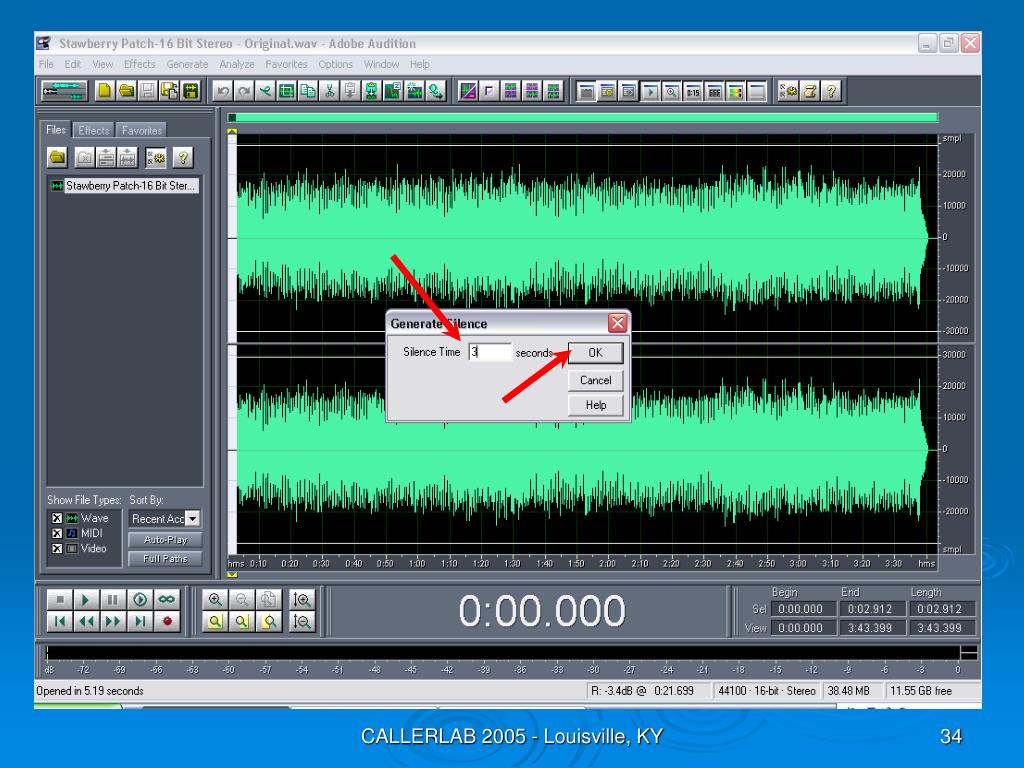Zoom in vertically icon
The height and width of the screenshot is (768, 1024).
point(302,600)
